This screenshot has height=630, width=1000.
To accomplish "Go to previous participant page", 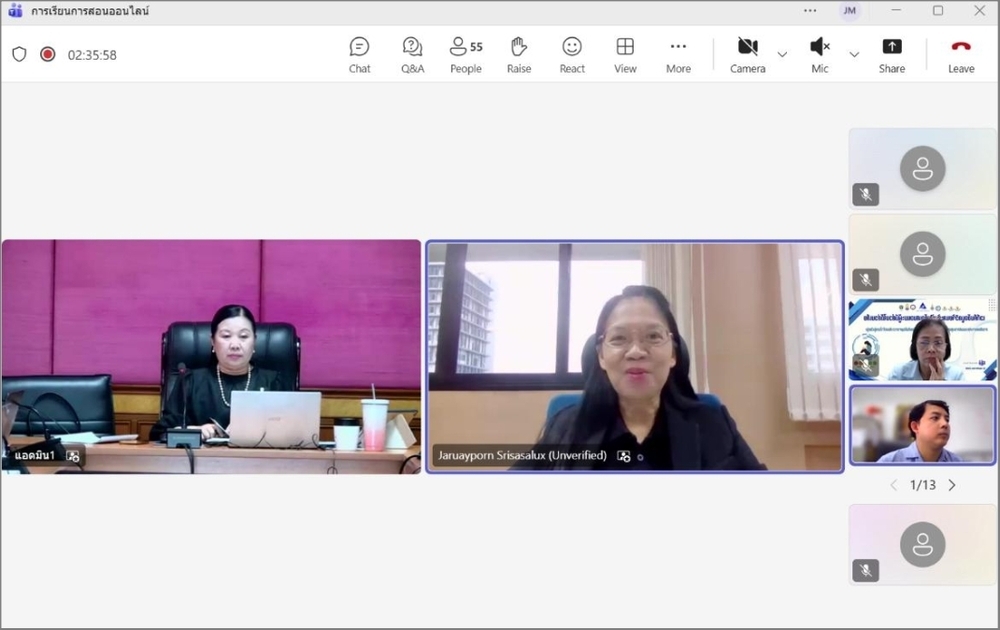I will coord(894,485).
